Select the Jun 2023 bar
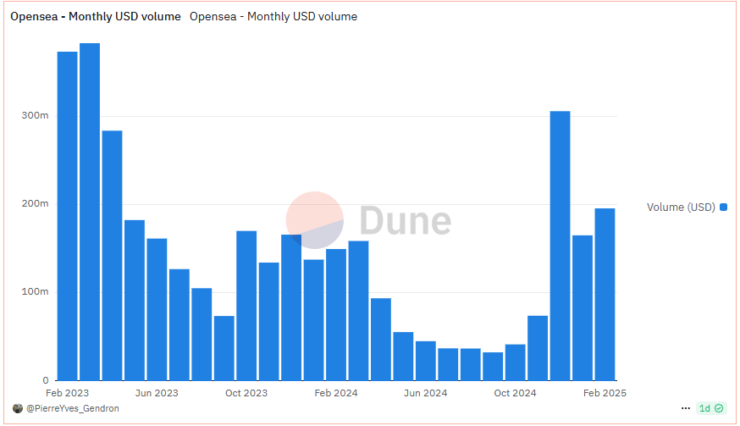Image resolution: width=740 pixels, height=426 pixels. coord(157,309)
